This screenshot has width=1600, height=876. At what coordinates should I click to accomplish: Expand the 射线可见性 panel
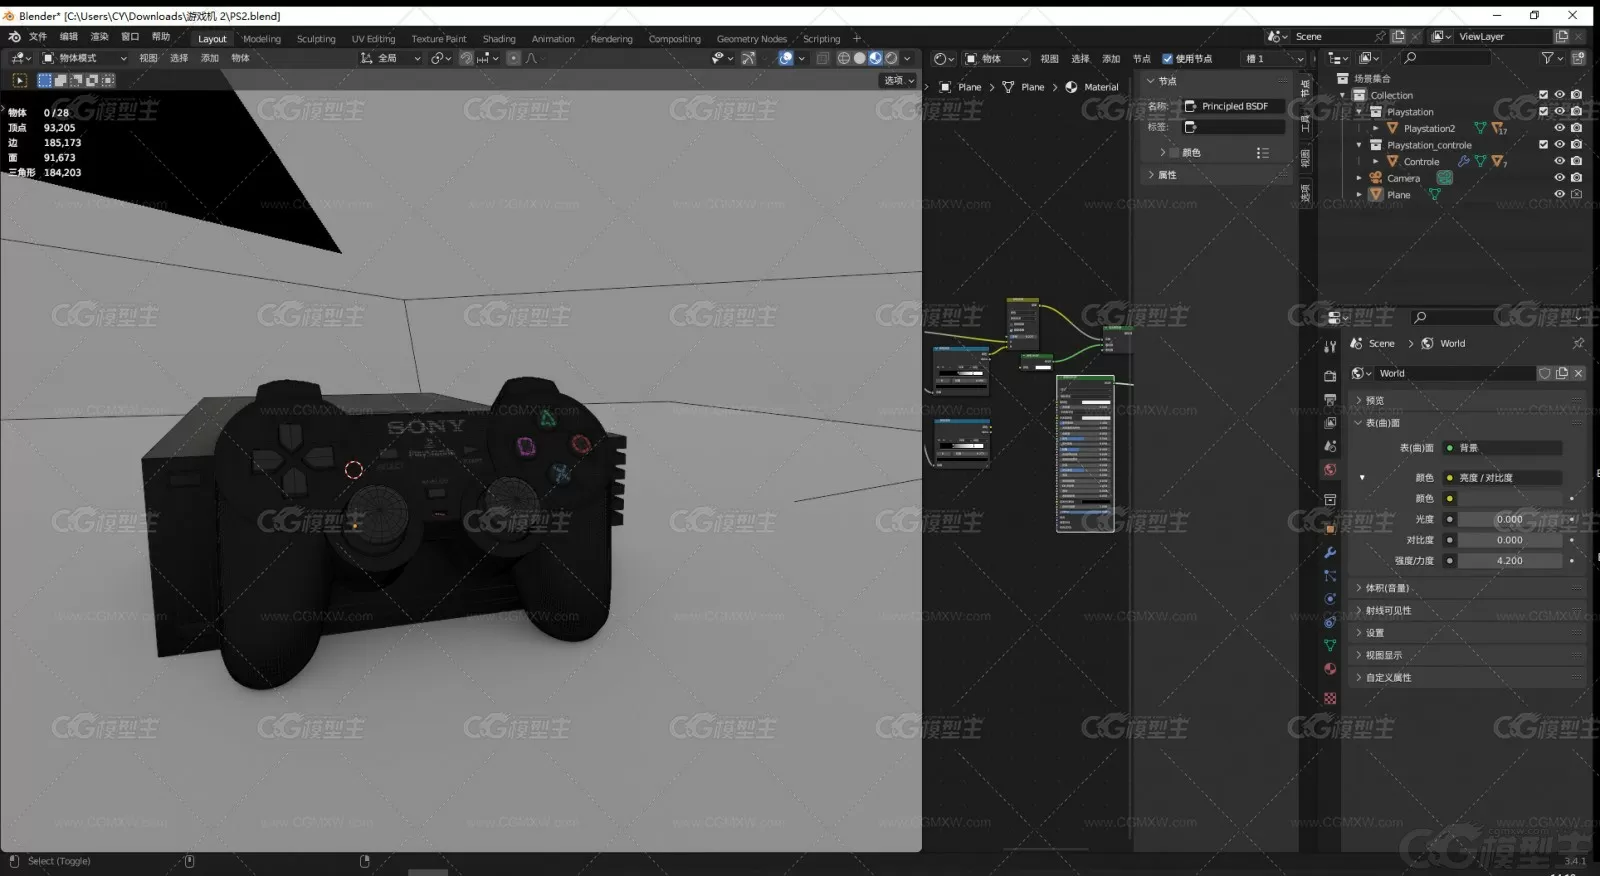pos(1468,610)
